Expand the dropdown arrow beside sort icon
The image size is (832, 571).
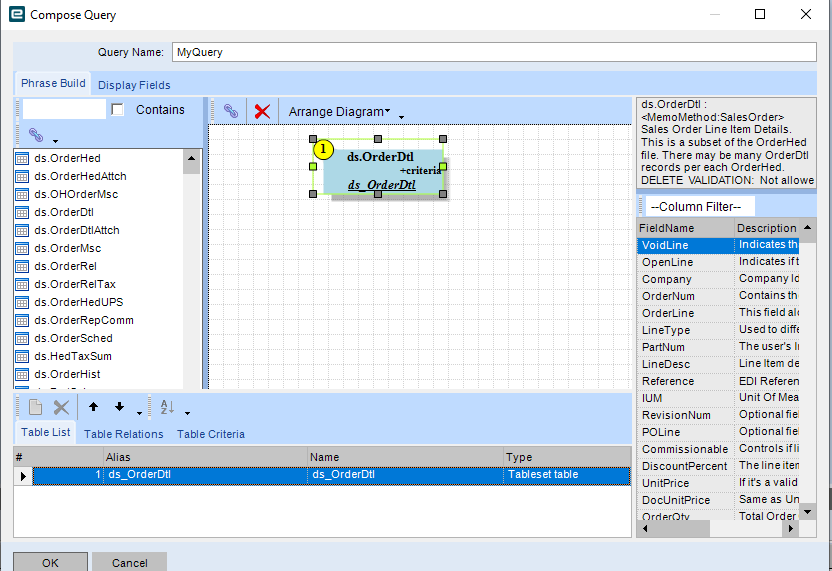pyautogui.click(x=186, y=411)
